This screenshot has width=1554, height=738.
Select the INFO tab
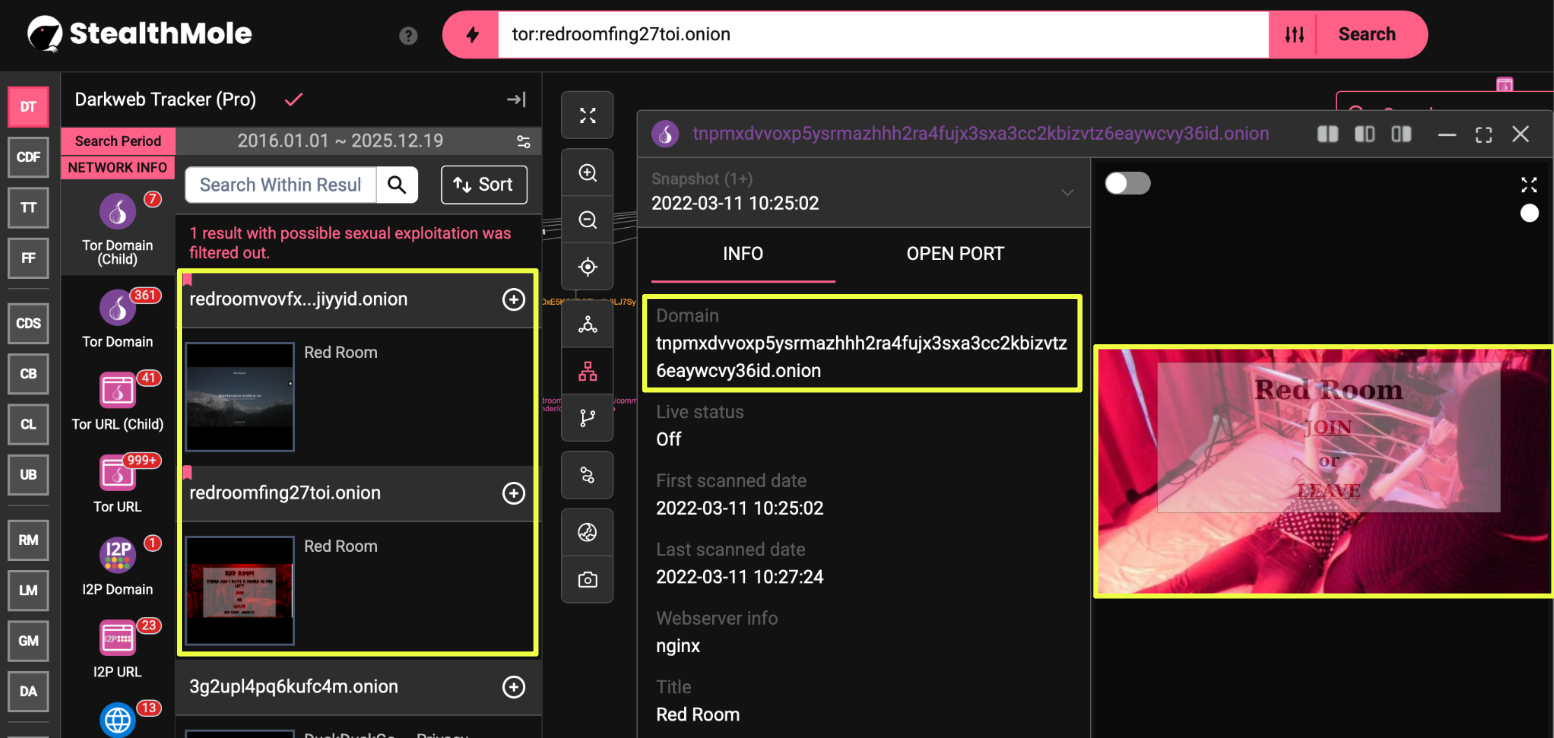click(742, 254)
